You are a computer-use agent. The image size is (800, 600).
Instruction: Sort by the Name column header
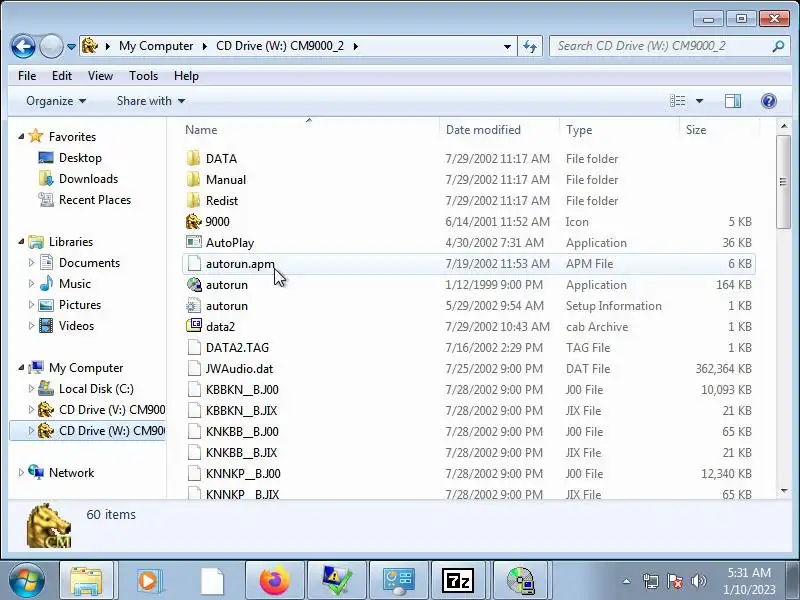point(309,130)
